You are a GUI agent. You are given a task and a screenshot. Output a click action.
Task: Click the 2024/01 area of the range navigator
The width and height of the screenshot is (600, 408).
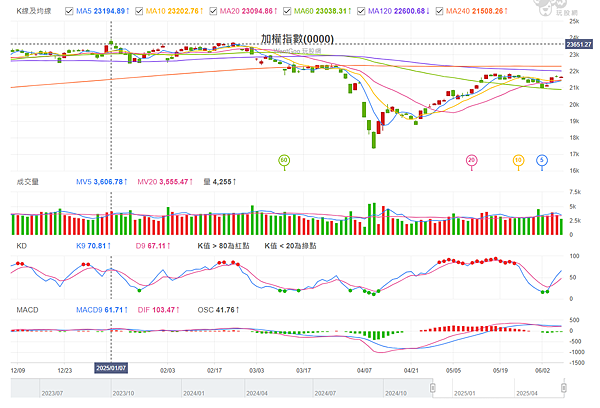point(194,393)
